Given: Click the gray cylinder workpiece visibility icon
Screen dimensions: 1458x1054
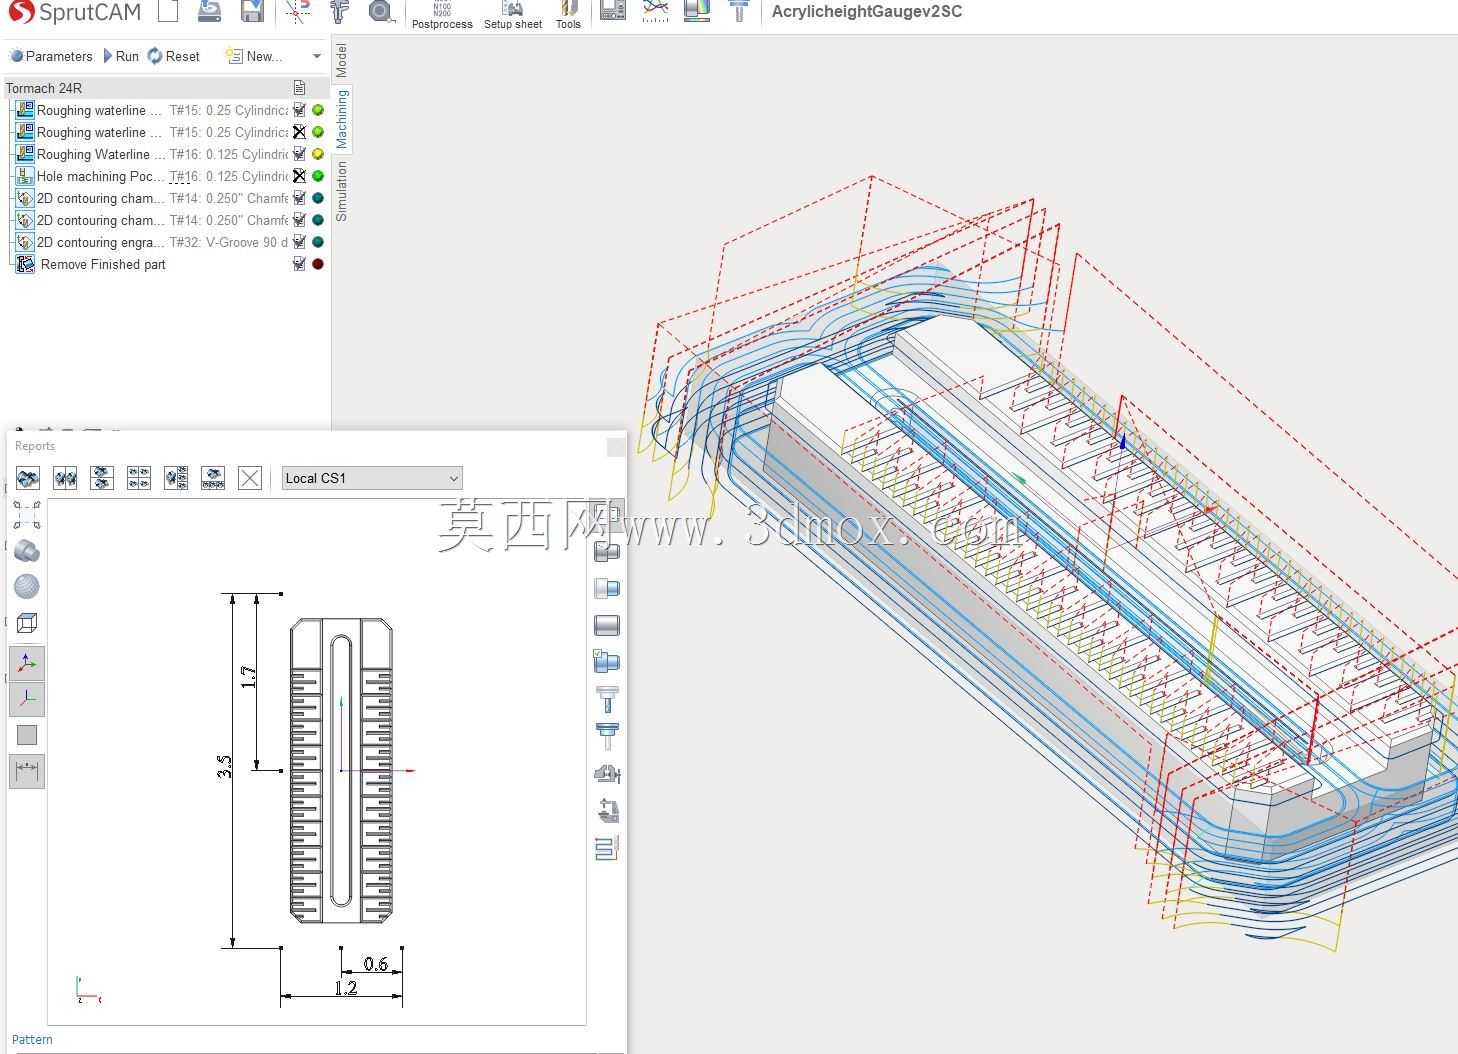Looking at the screenshot, I should coord(607,625).
